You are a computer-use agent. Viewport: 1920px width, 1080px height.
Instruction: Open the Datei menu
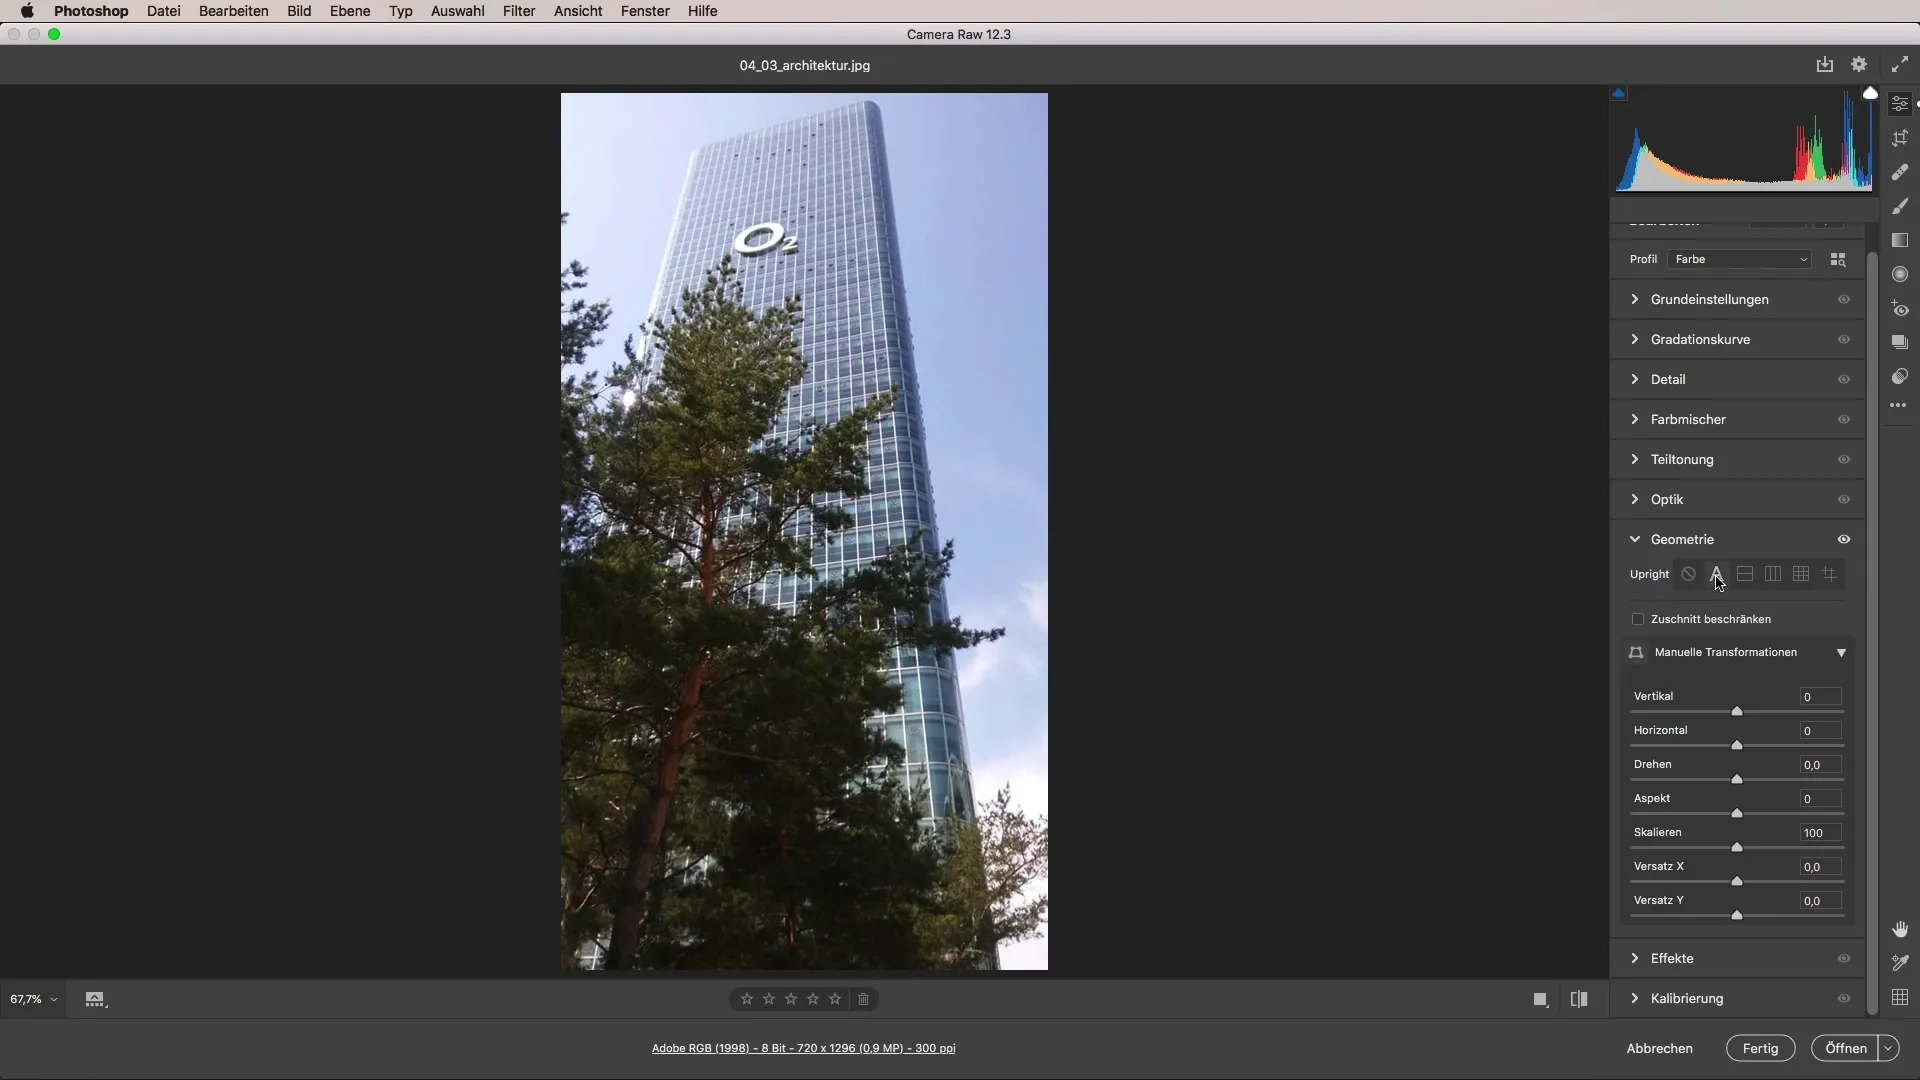(163, 11)
